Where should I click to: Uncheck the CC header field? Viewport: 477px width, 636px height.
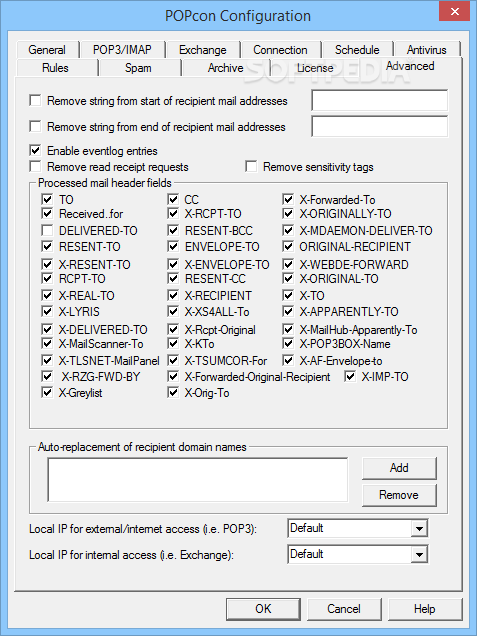[173, 199]
